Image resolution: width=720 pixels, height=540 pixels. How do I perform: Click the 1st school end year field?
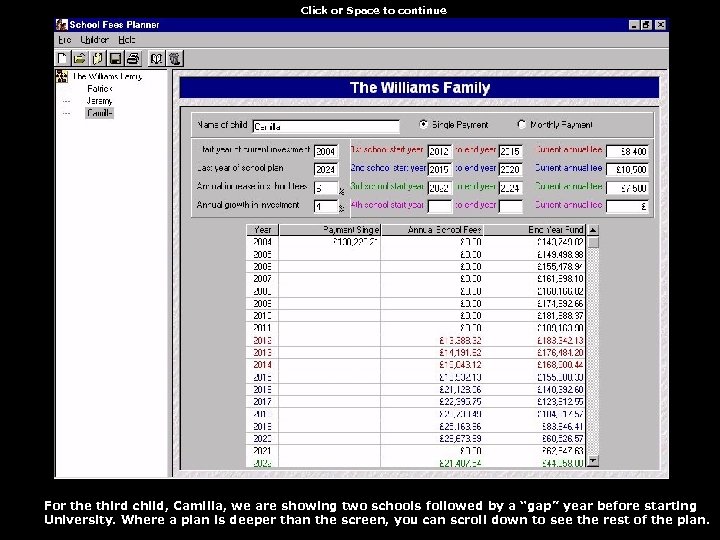point(510,151)
